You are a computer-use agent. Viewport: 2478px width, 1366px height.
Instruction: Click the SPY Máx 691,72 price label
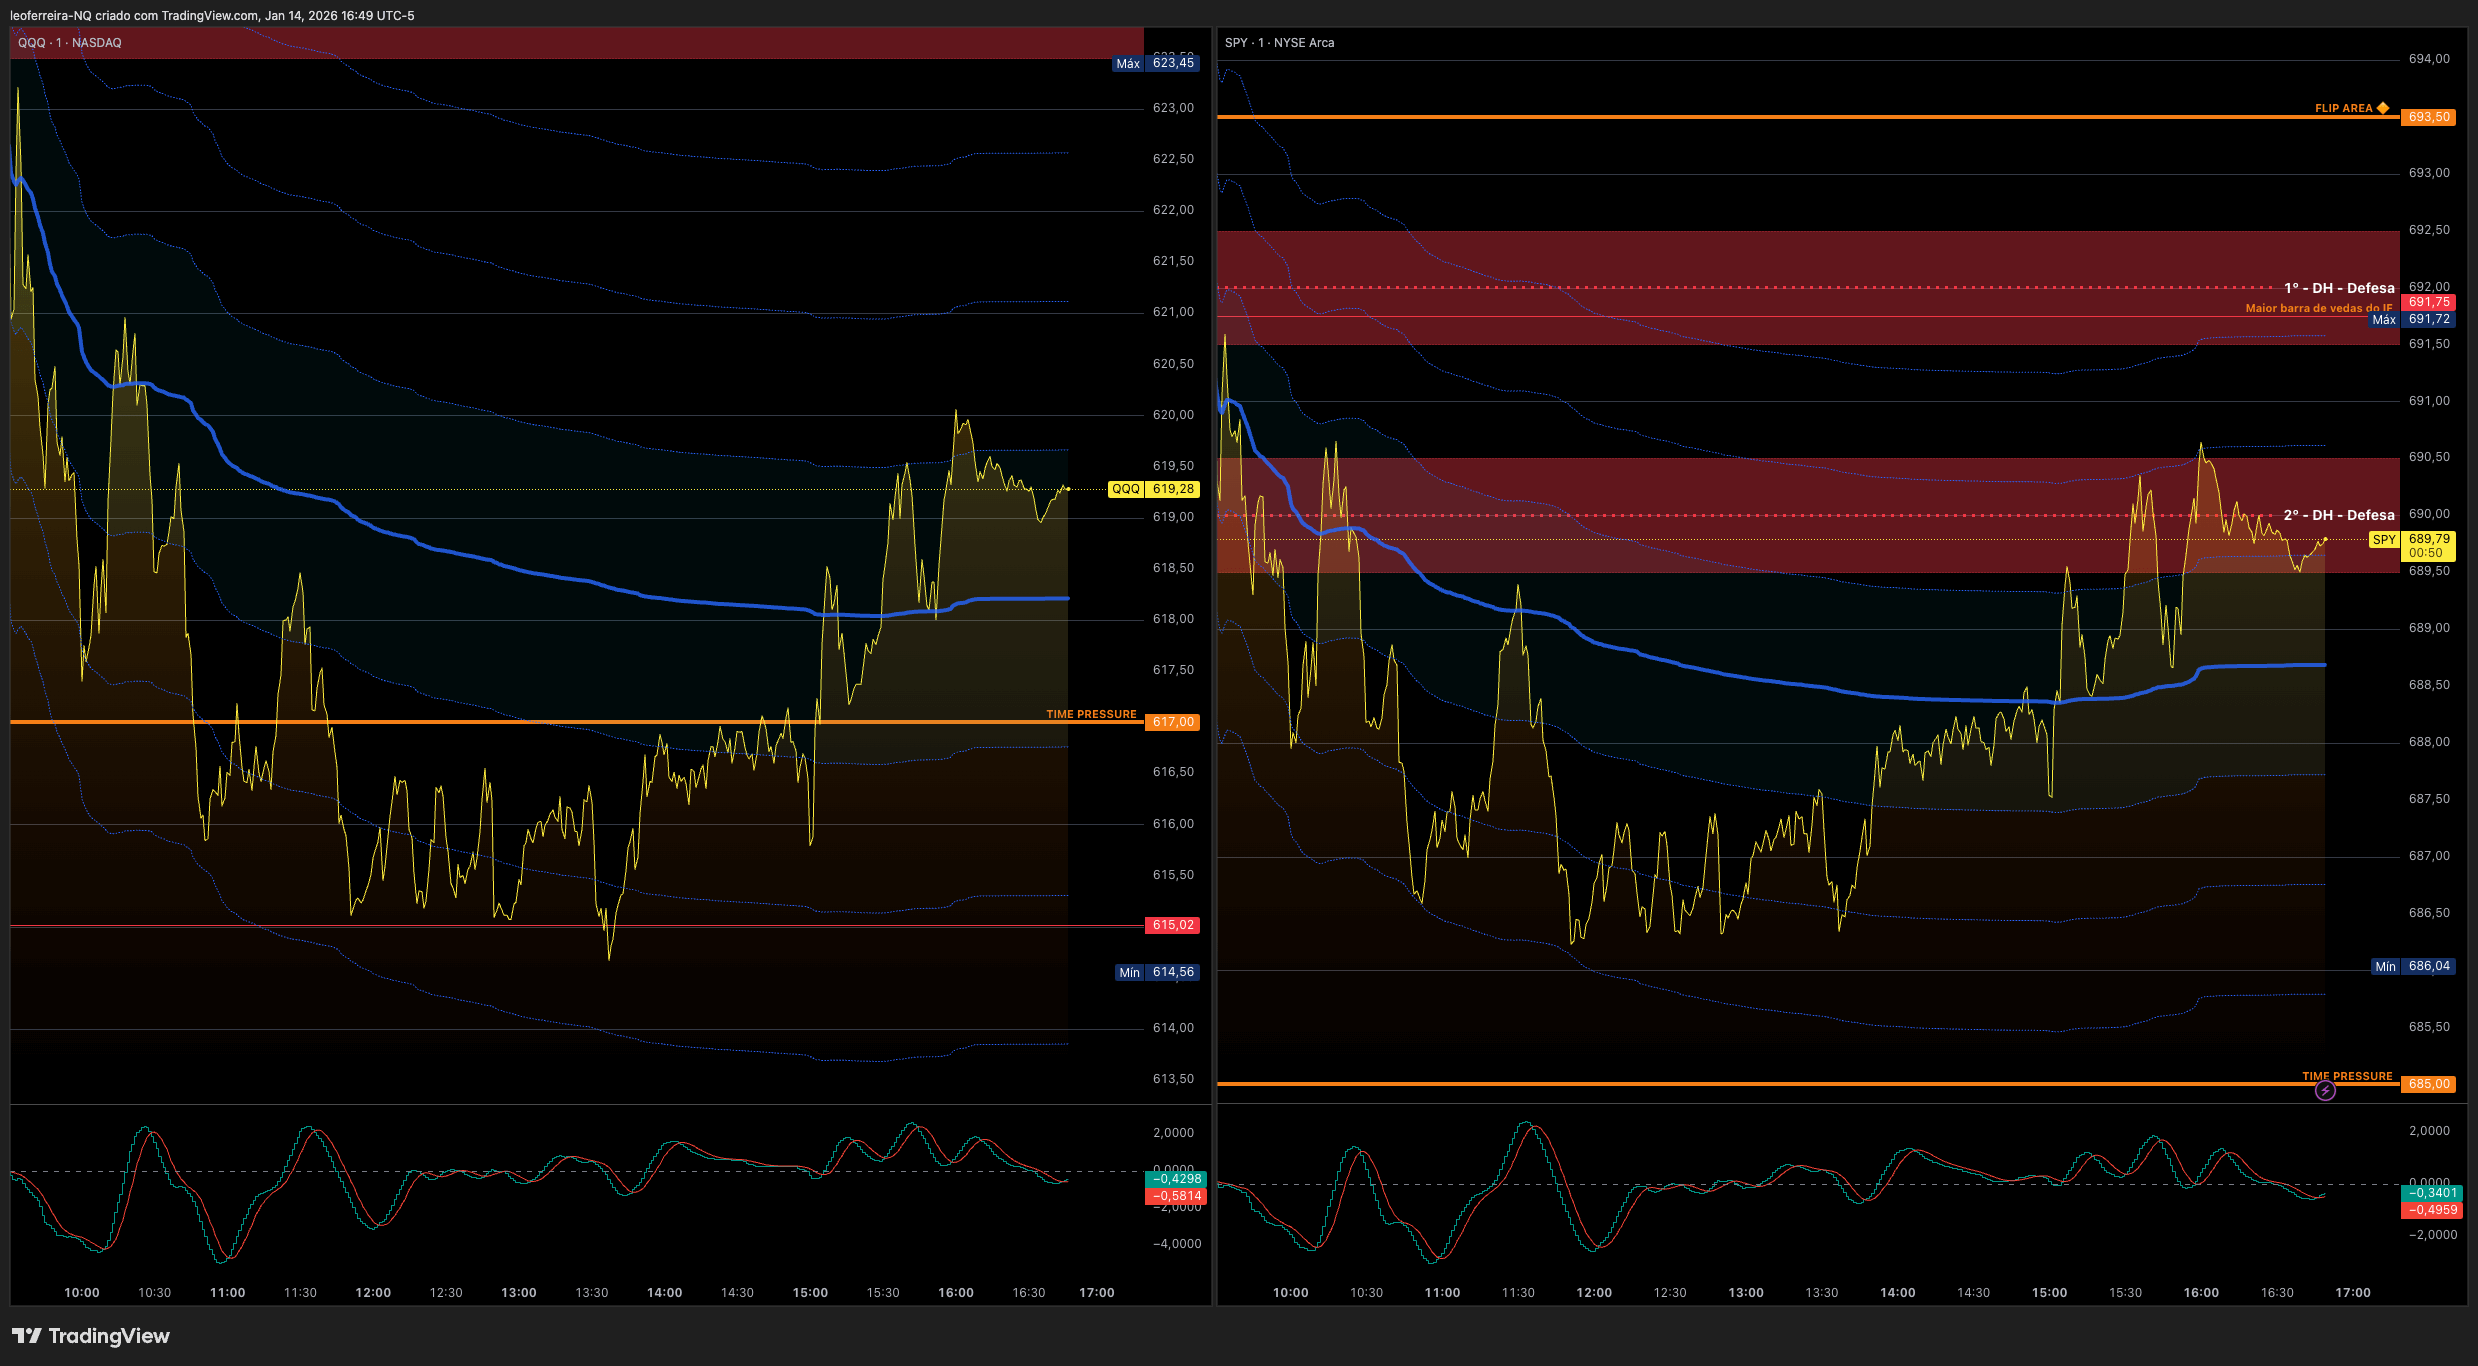tap(2412, 319)
